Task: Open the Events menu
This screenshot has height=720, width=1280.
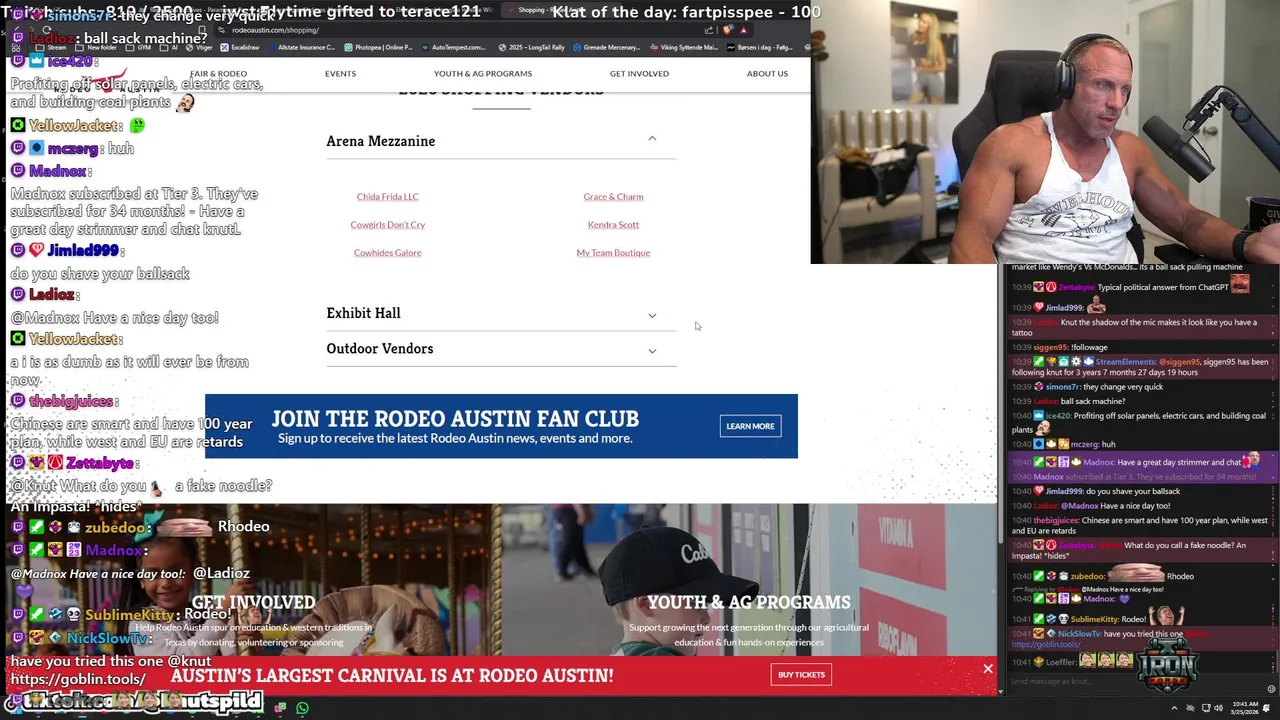Action: (x=340, y=73)
